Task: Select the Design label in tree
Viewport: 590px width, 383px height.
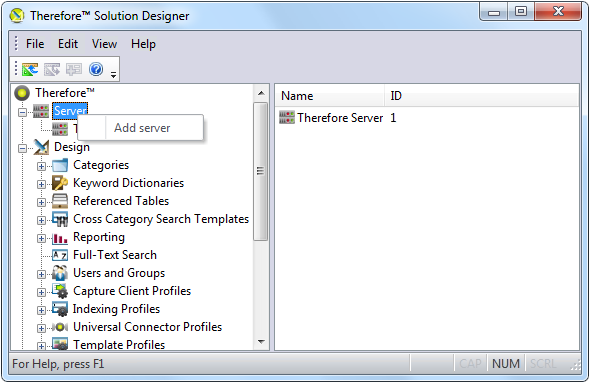Action: point(72,147)
